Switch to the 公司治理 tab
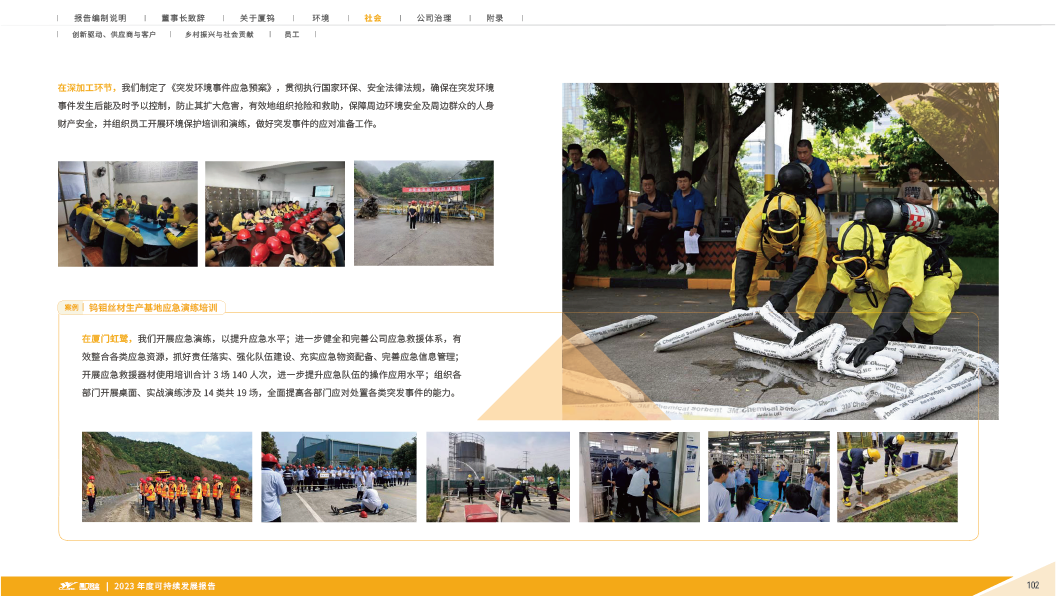Viewport: 1056px width, 596px height. [433, 18]
